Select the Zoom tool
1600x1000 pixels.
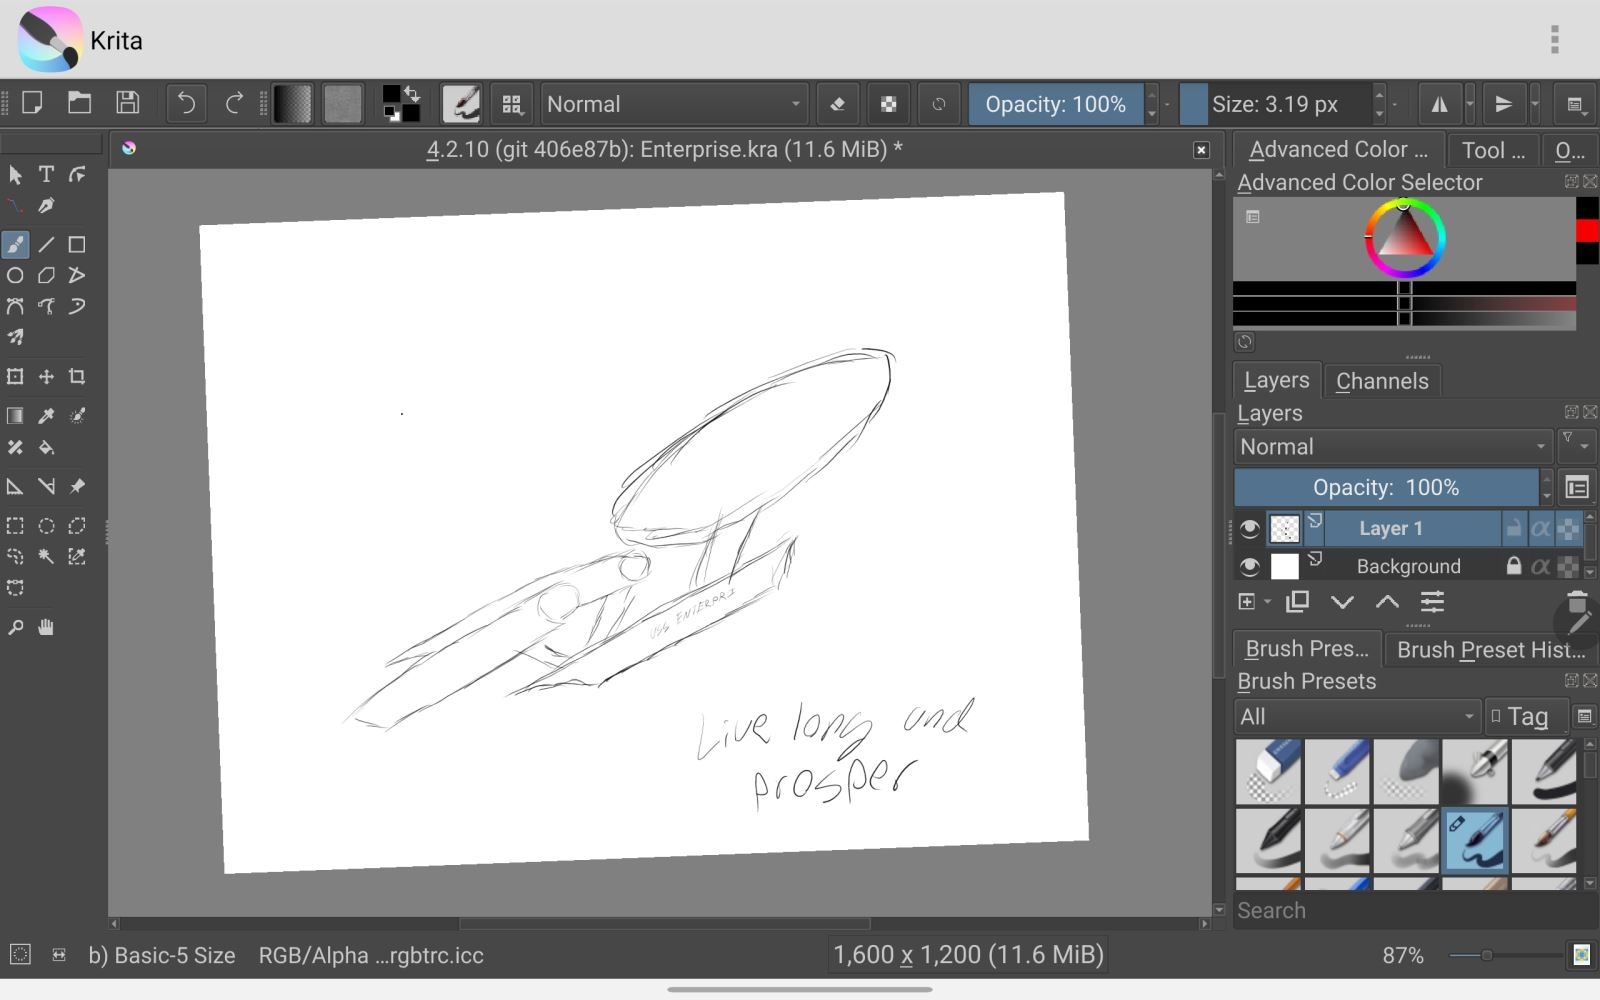(x=15, y=627)
